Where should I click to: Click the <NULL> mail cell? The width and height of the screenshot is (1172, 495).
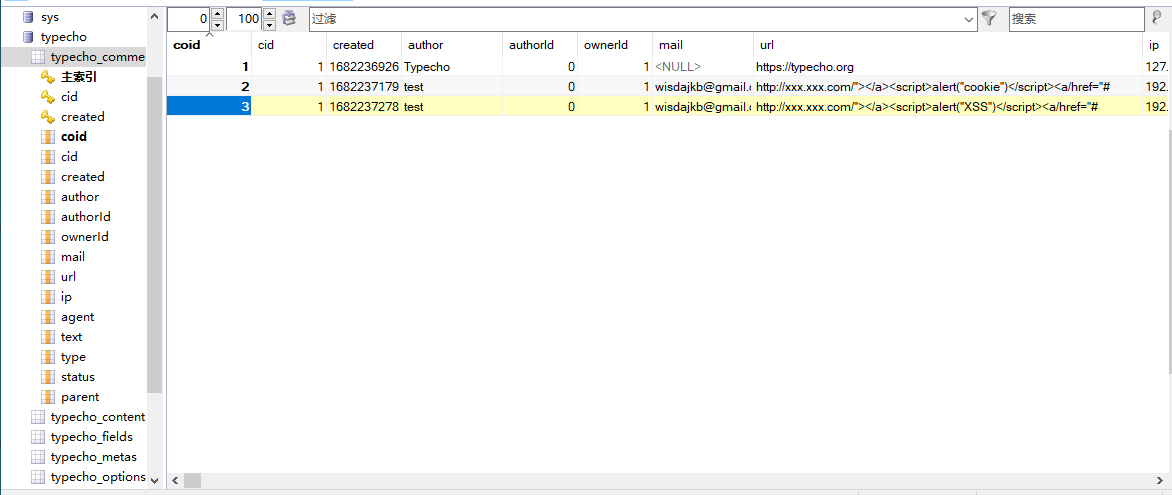[x=703, y=67]
